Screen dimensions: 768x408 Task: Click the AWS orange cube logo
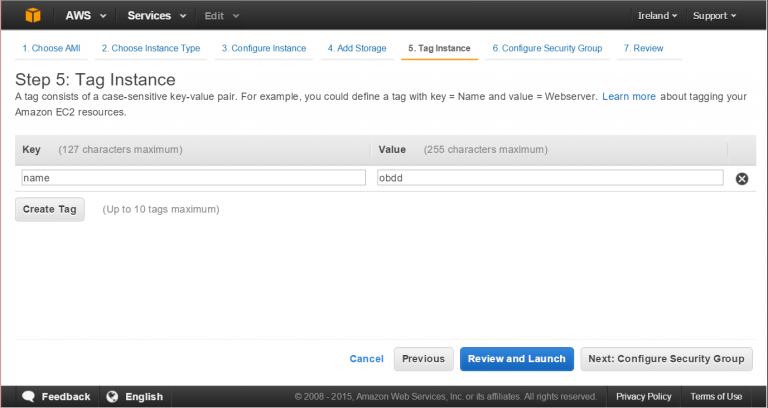33,15
